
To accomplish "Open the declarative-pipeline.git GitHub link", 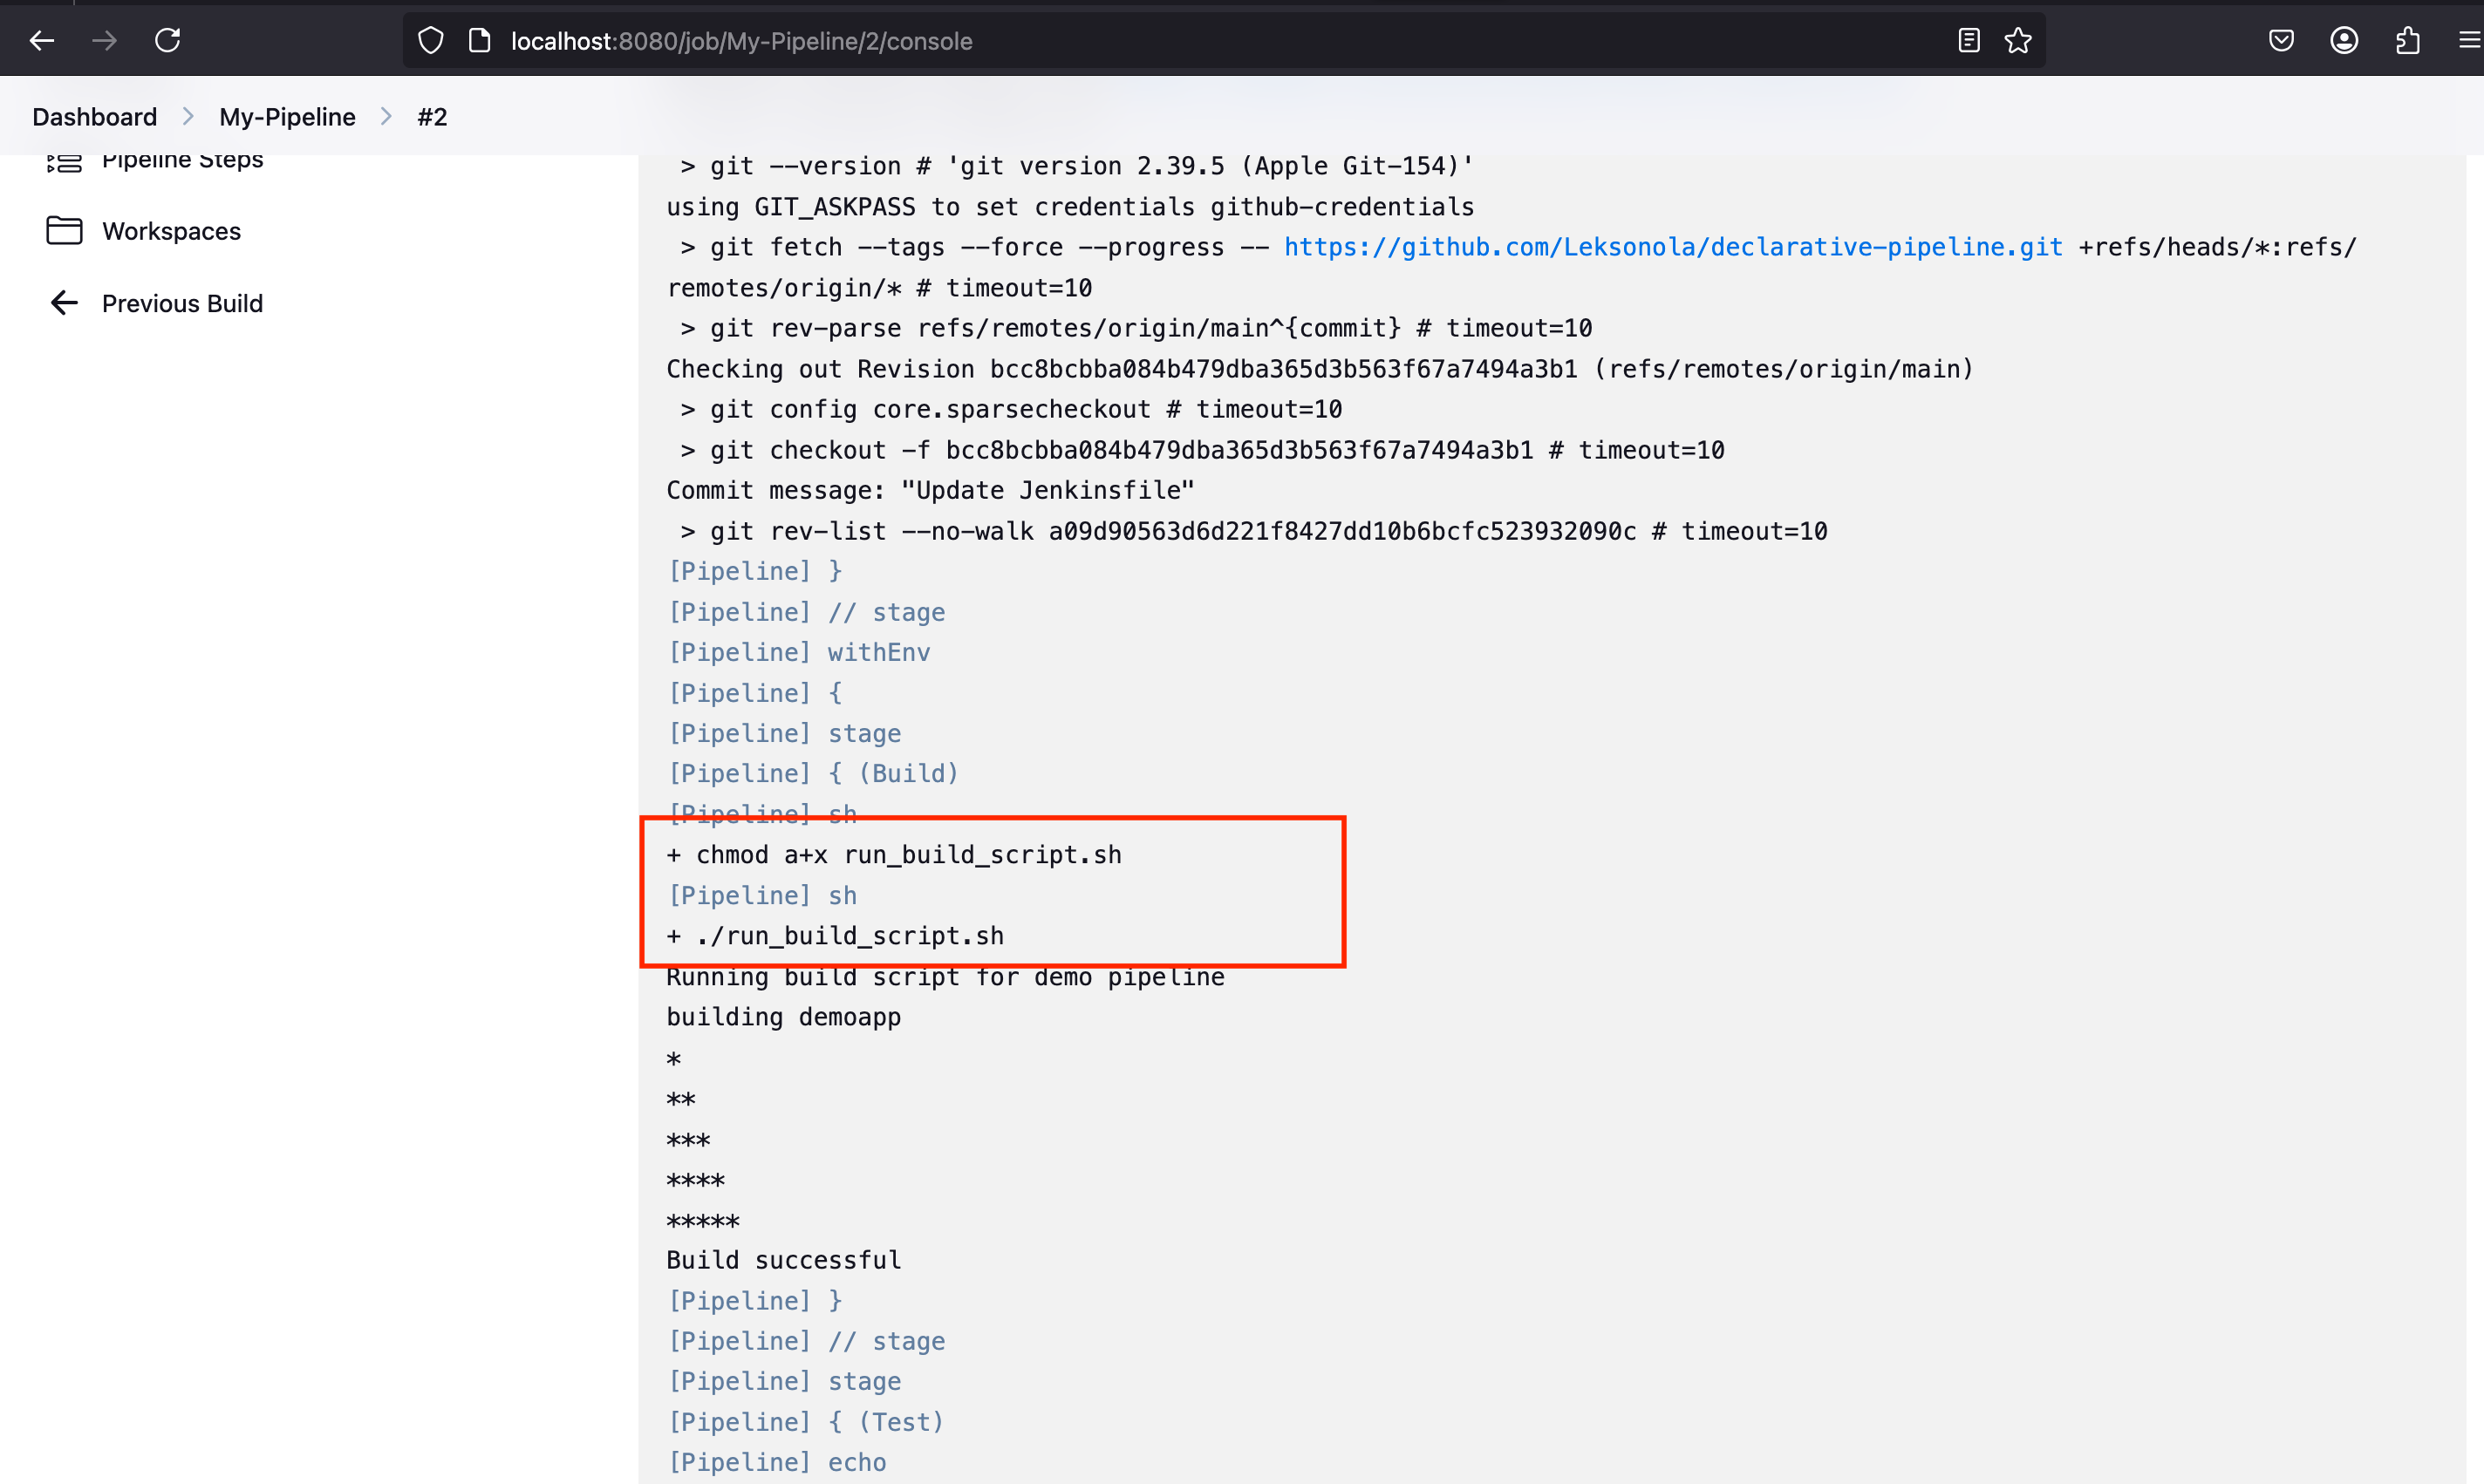I will coord(1673,247).
